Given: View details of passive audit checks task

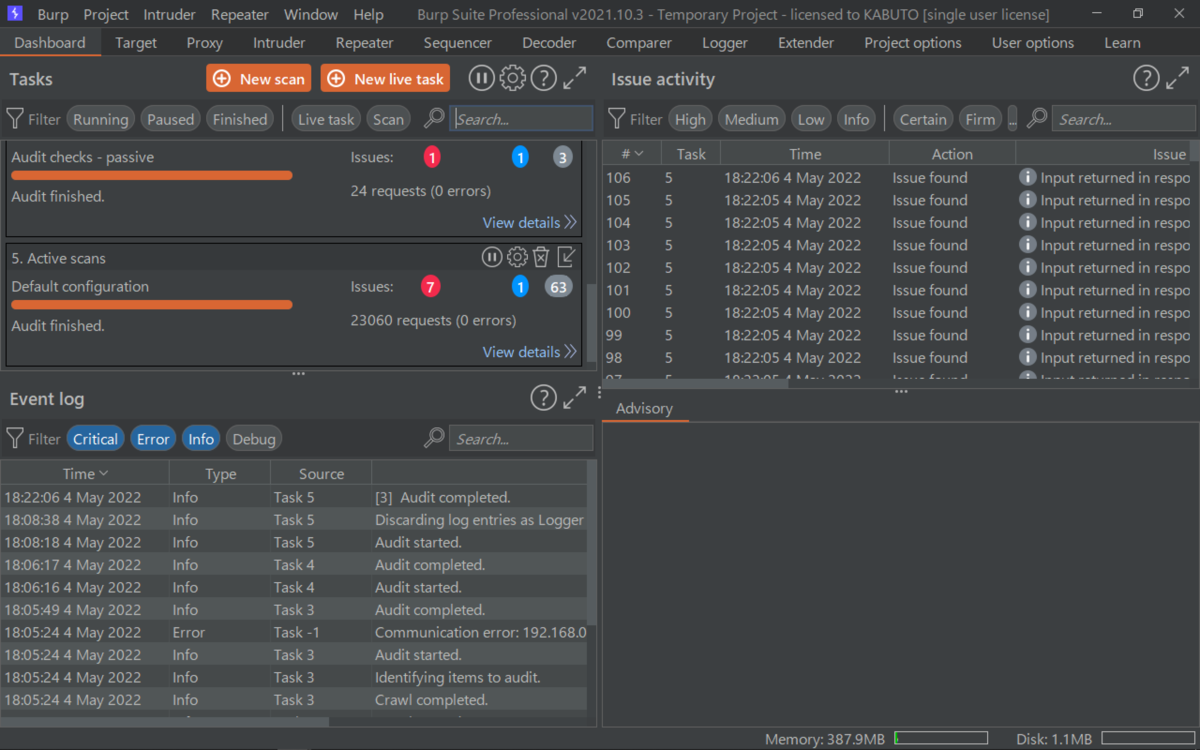Looking at the screenshot, I should pyautogui.click(x=529, y=222).
